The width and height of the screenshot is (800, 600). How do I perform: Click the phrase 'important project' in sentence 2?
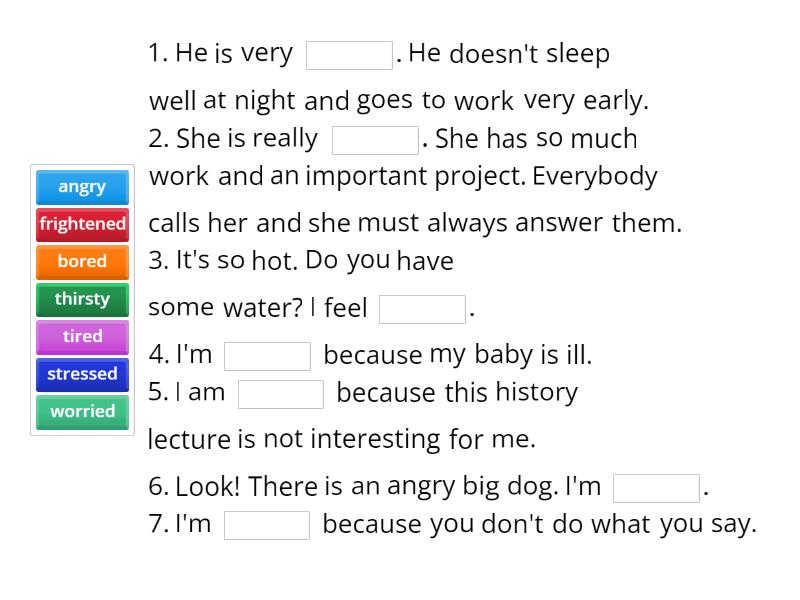point(404,176)
